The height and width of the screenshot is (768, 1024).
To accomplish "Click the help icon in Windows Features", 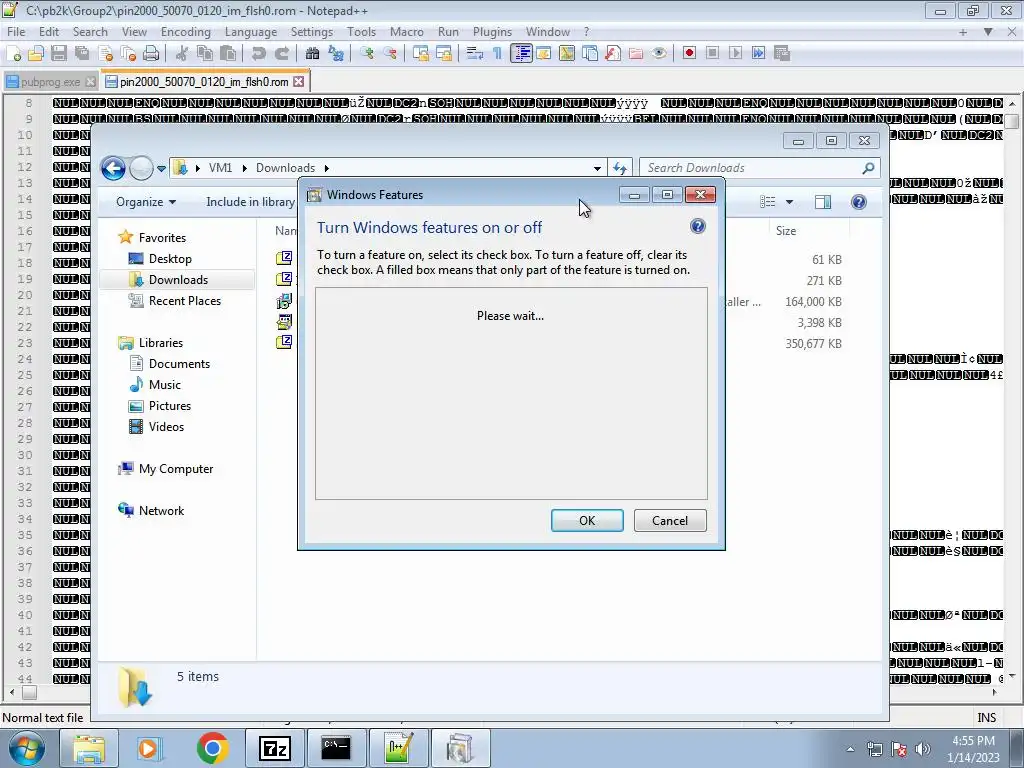I will 697,226.
